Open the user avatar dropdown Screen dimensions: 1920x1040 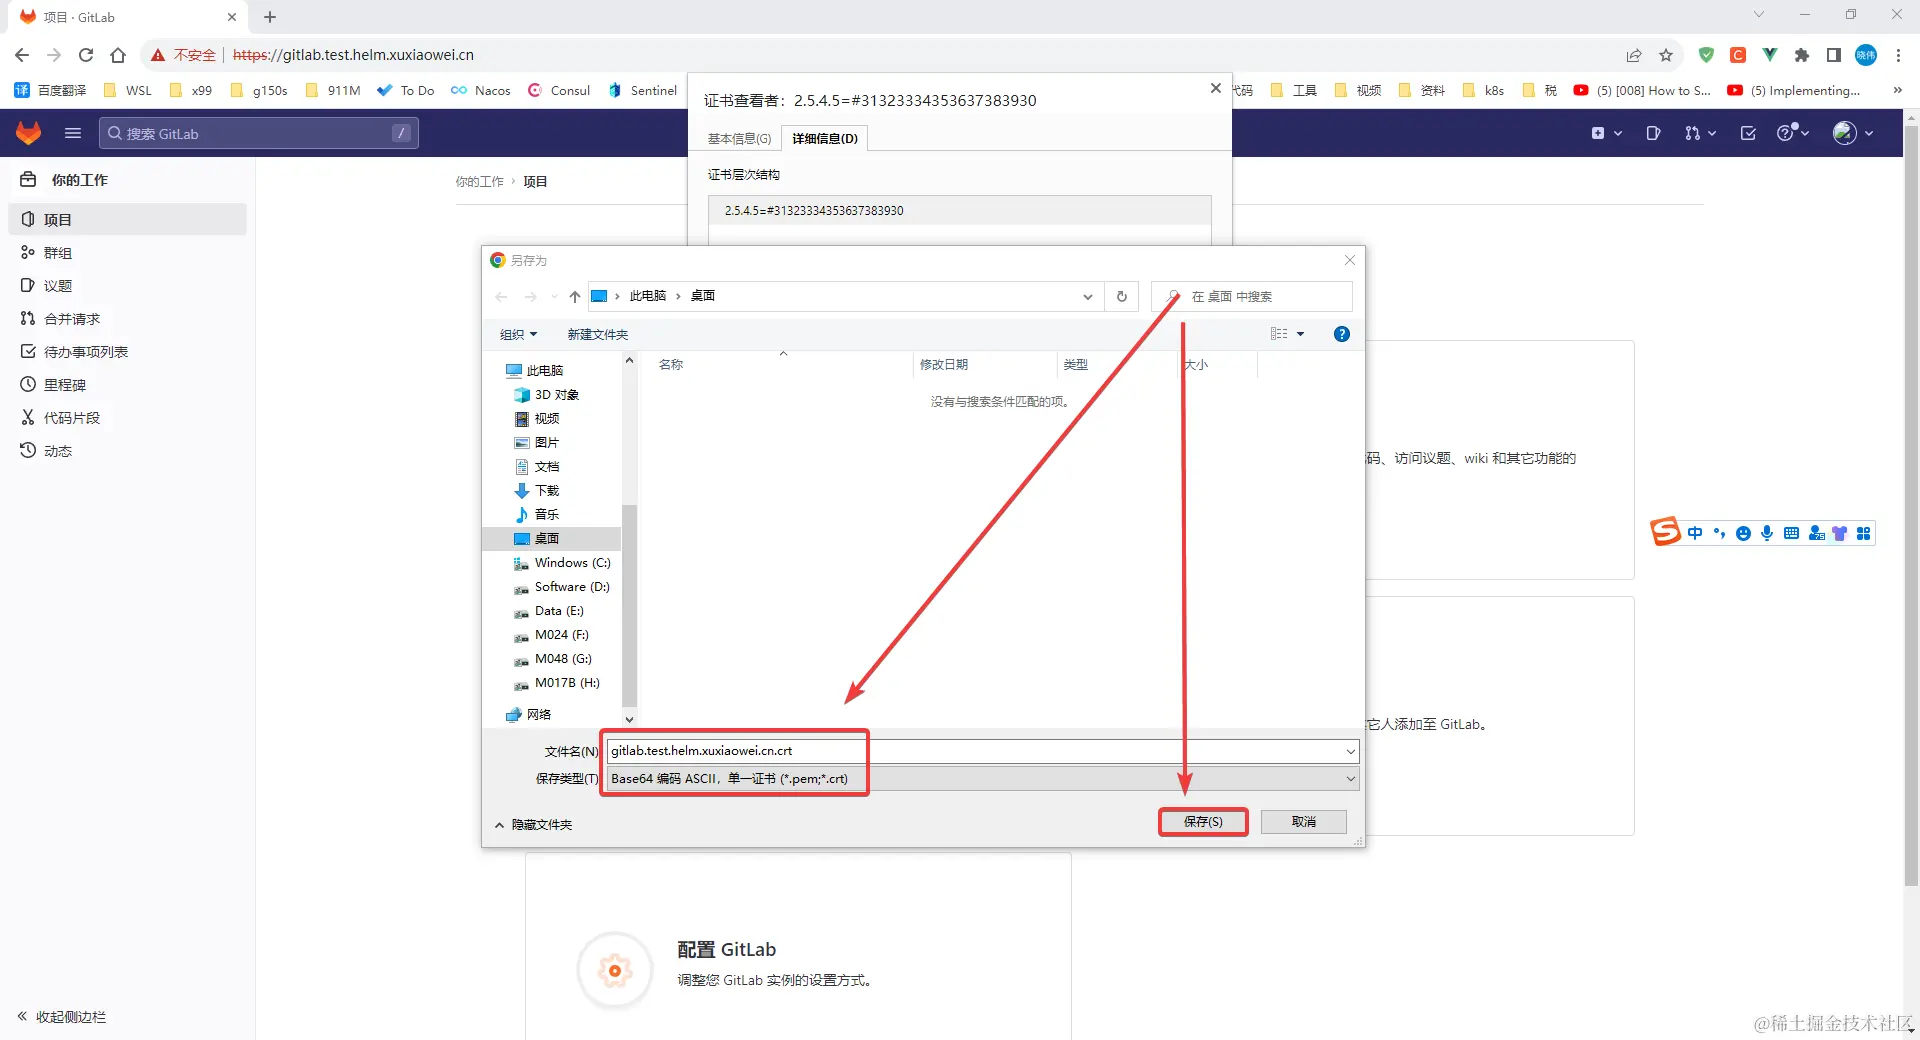[1852, 133]
